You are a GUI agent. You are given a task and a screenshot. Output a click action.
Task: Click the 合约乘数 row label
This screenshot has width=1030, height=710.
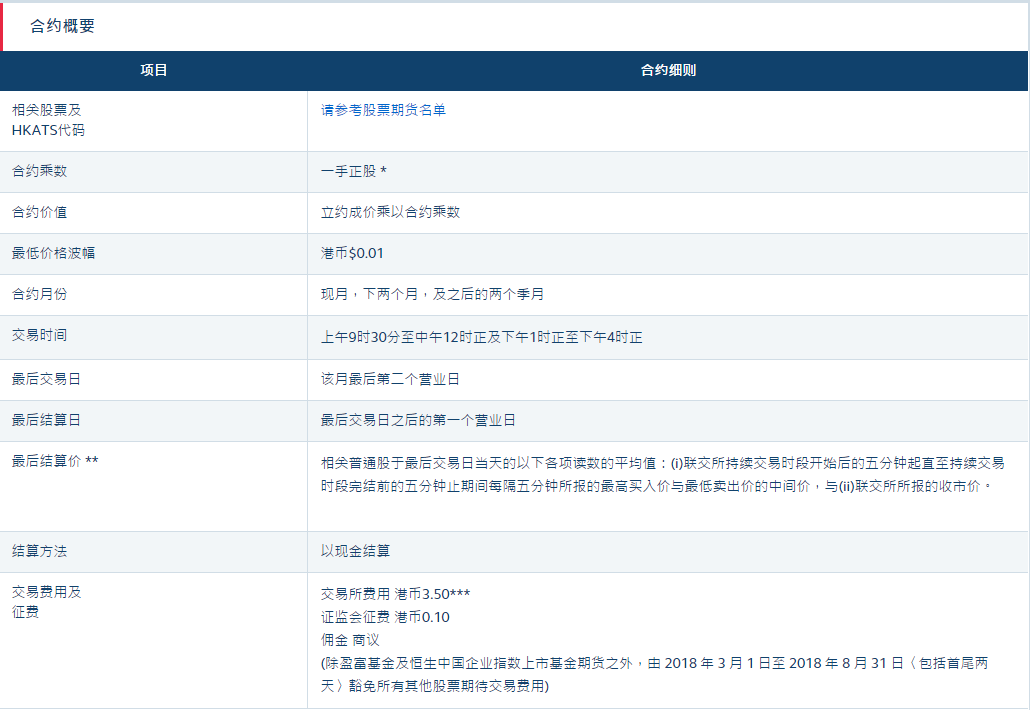pos(40,171)
